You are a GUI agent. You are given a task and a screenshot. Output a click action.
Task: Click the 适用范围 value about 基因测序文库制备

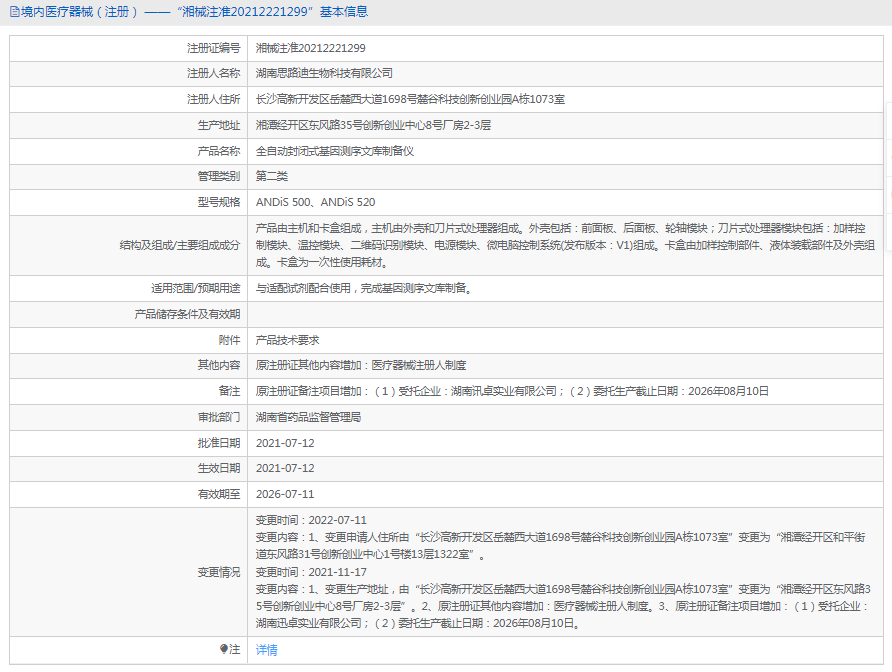pyautogui.click(x=364, y=288)
